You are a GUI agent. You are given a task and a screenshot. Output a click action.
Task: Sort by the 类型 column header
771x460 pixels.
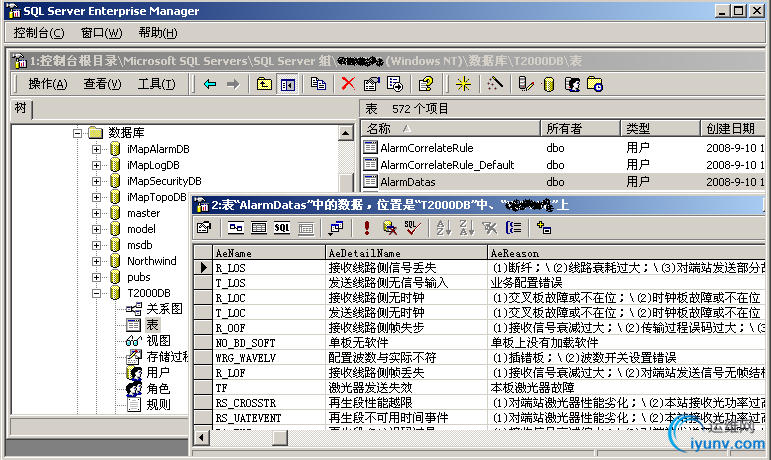click(660, 128)
